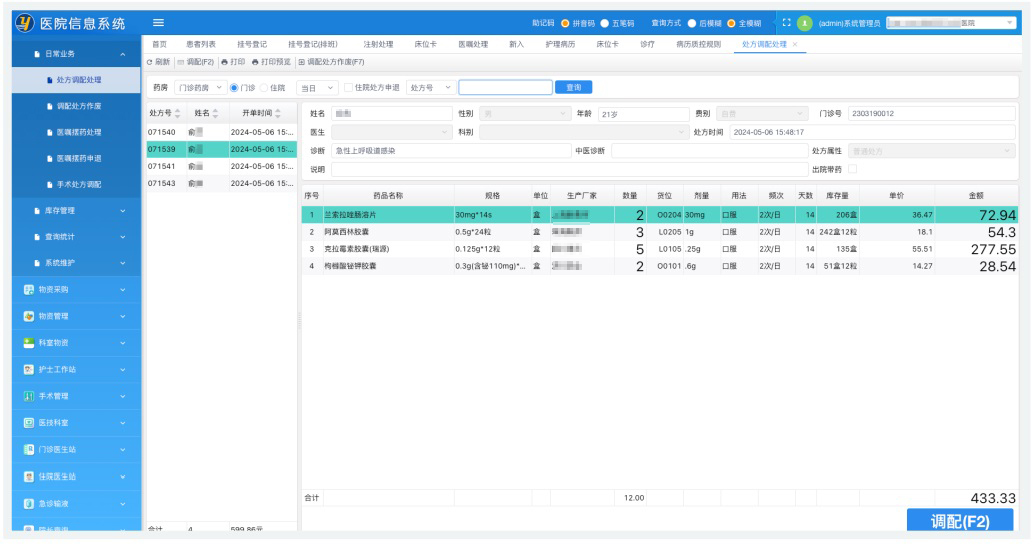This screenshot has height=546, width=1034.
Task: Click the 说明 text field
Action: click(x=570, y=169)
